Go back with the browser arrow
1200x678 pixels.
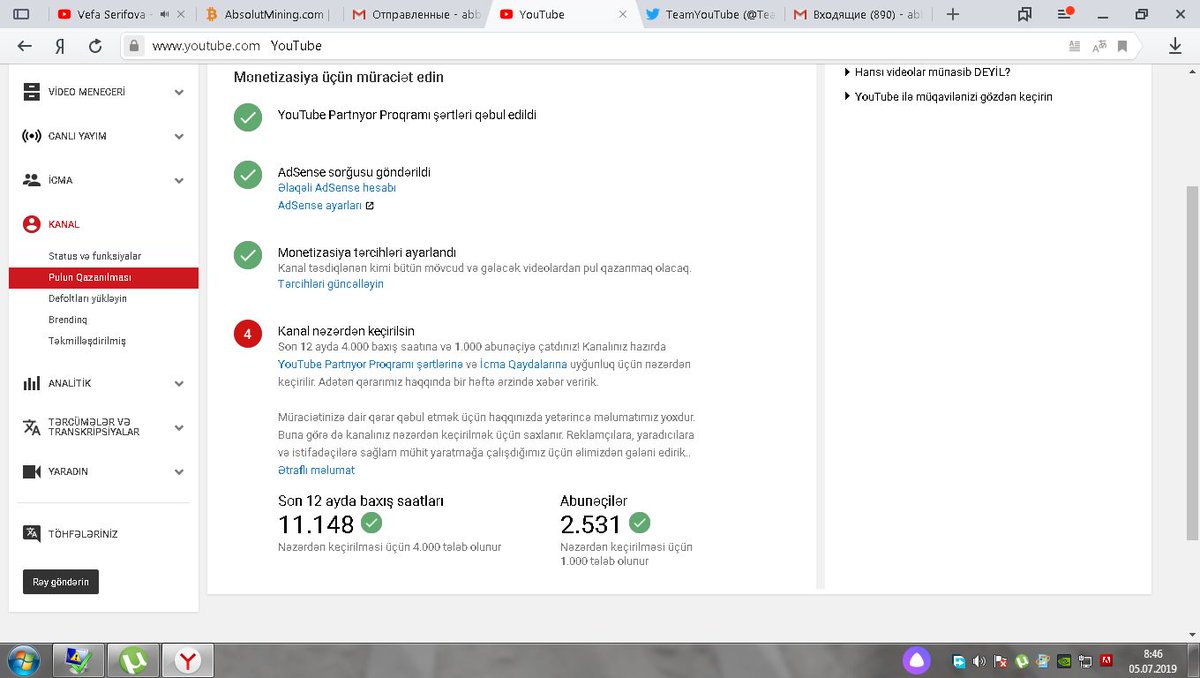(x=25, y=46)
